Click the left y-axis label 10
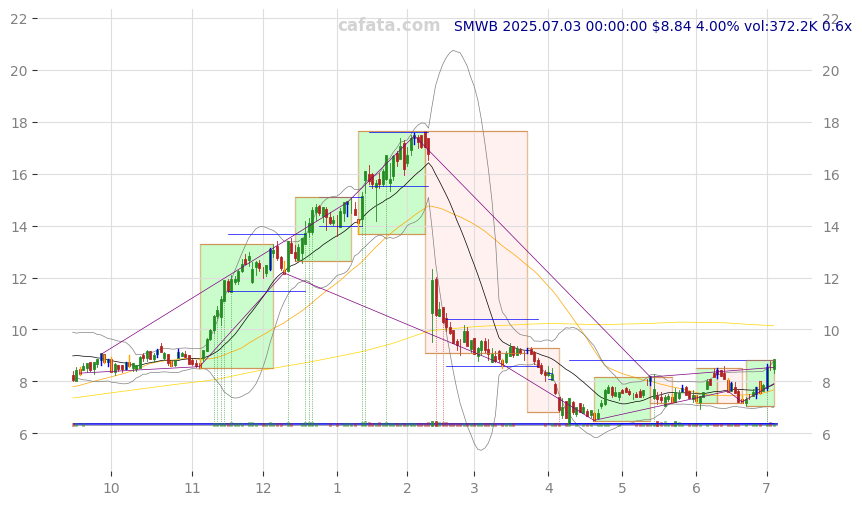862x505 pixels. pos(19,330)
